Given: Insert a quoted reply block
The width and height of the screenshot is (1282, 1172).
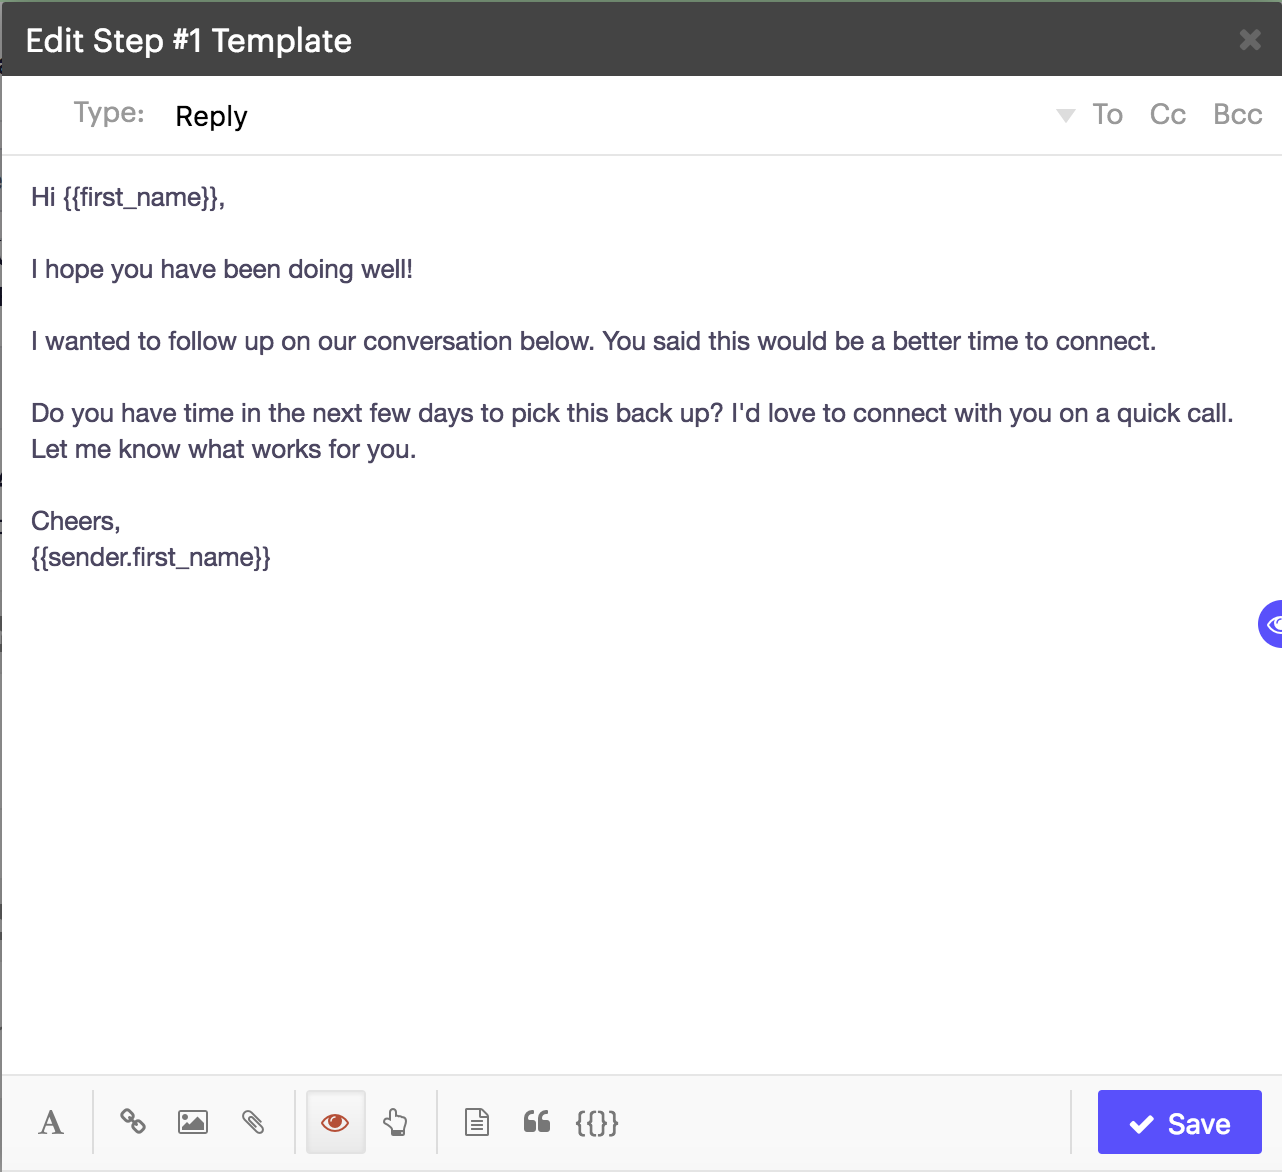Looking at the screenshot, I should 536,1122.
